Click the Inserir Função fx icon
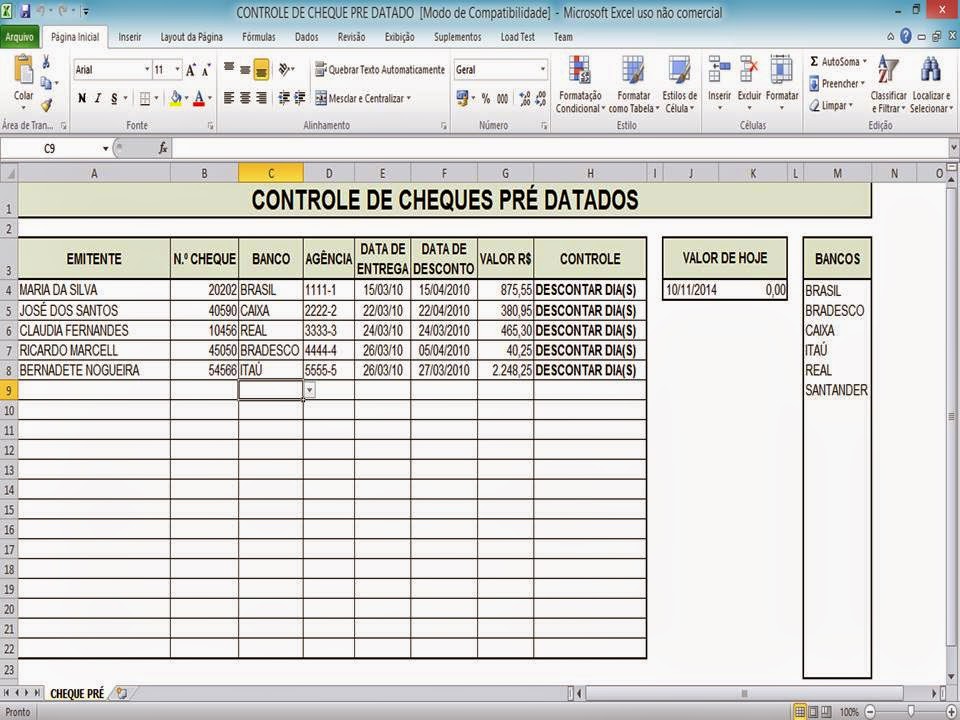Viewport: 960px width, 720px height. pos(163,147)
